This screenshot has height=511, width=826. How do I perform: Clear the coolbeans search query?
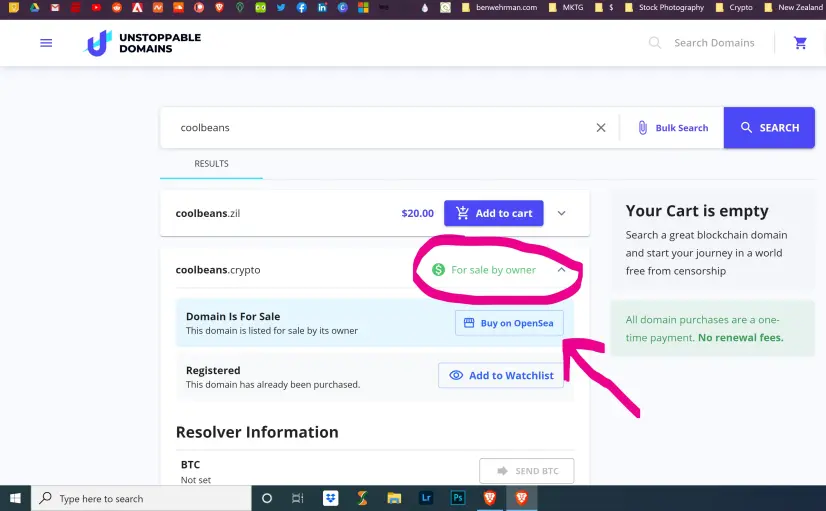[x=601, y=127]
